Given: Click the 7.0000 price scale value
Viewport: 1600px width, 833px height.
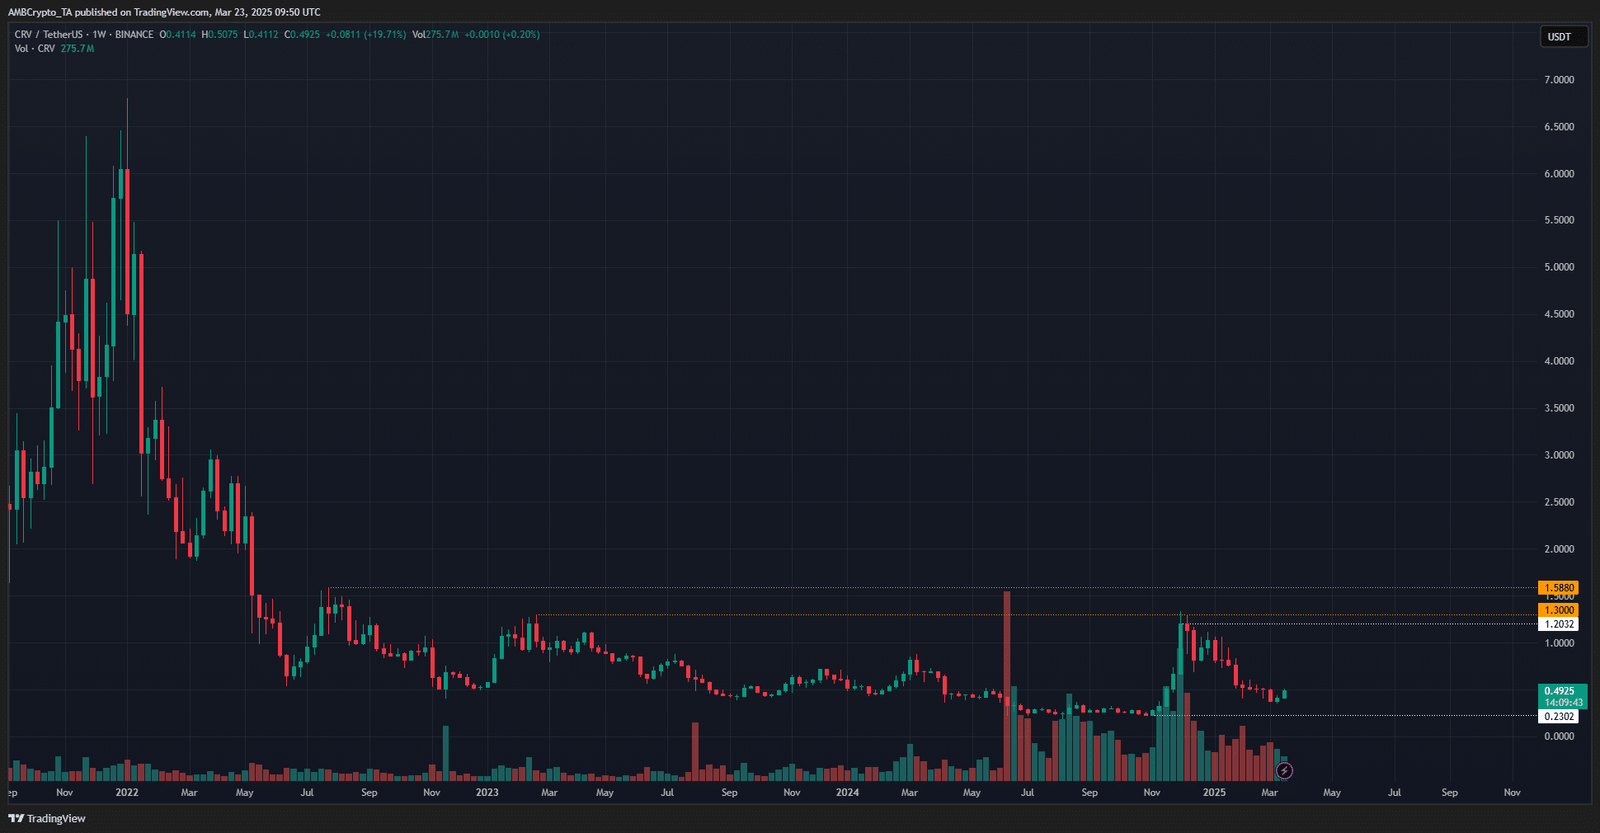Looking at the screenshot, I should (x=1558, y=80).
